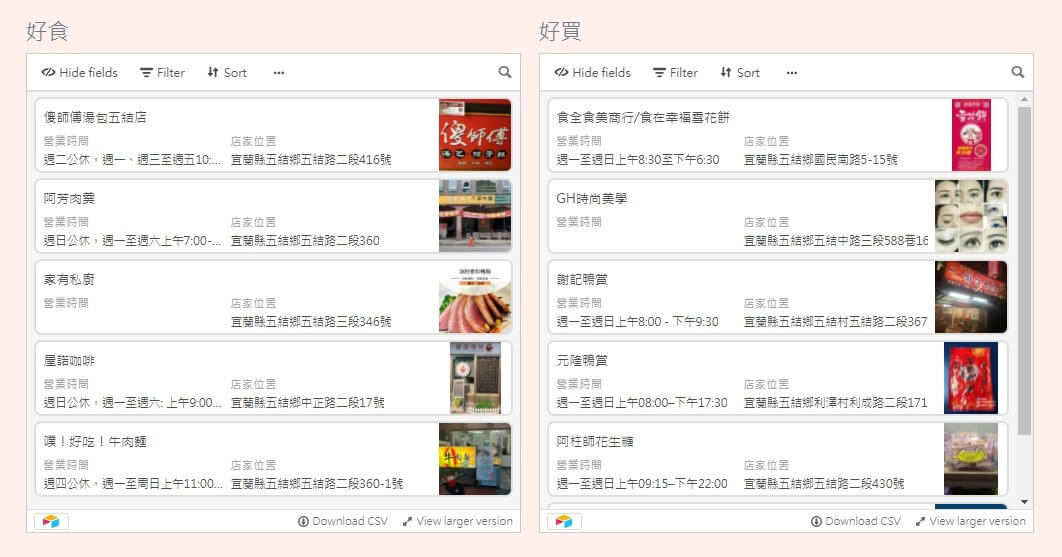The height and width of the screenshot is (557, 1062).
Task: Click the scrollbar thumb in the 好買 panel
Action: [x=1024, y=271]
